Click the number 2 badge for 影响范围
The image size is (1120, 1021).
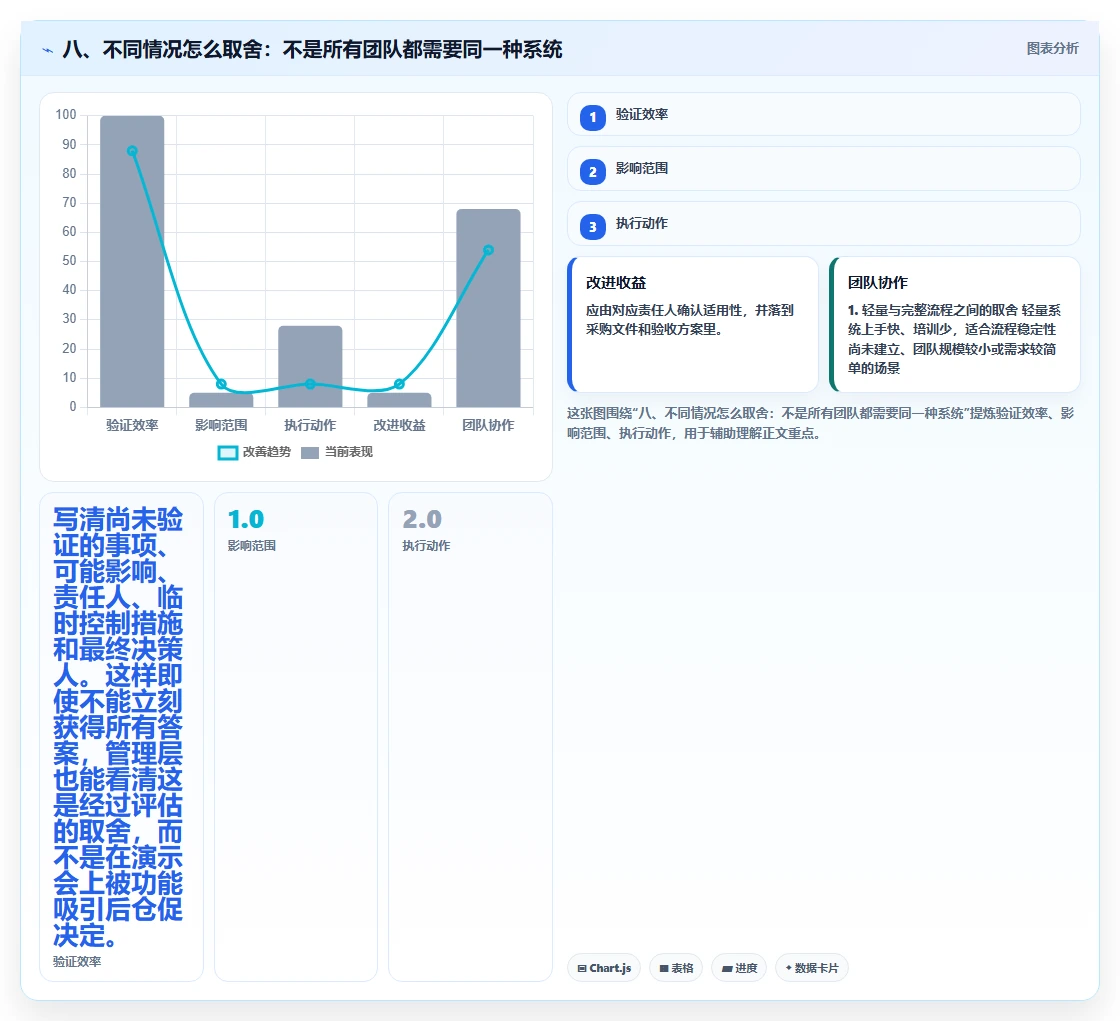pyautogui.click(x=593, y=172)
